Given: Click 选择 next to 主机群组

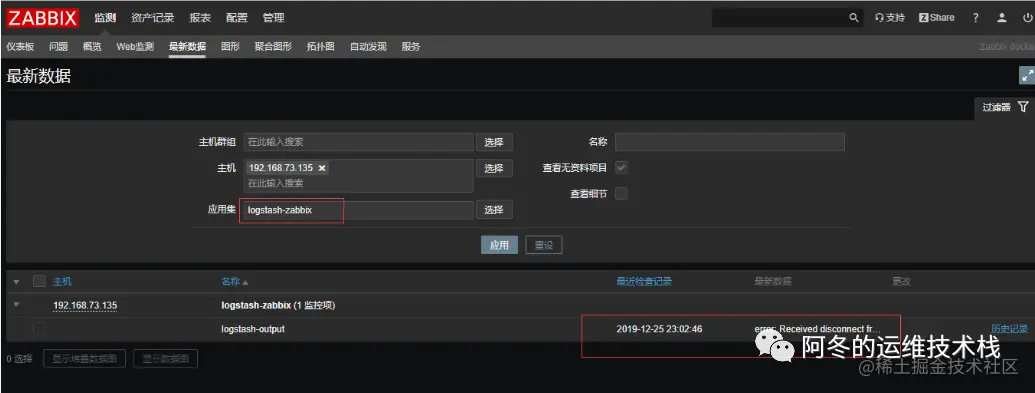Looking at the screenshot, I should (494, 142).
